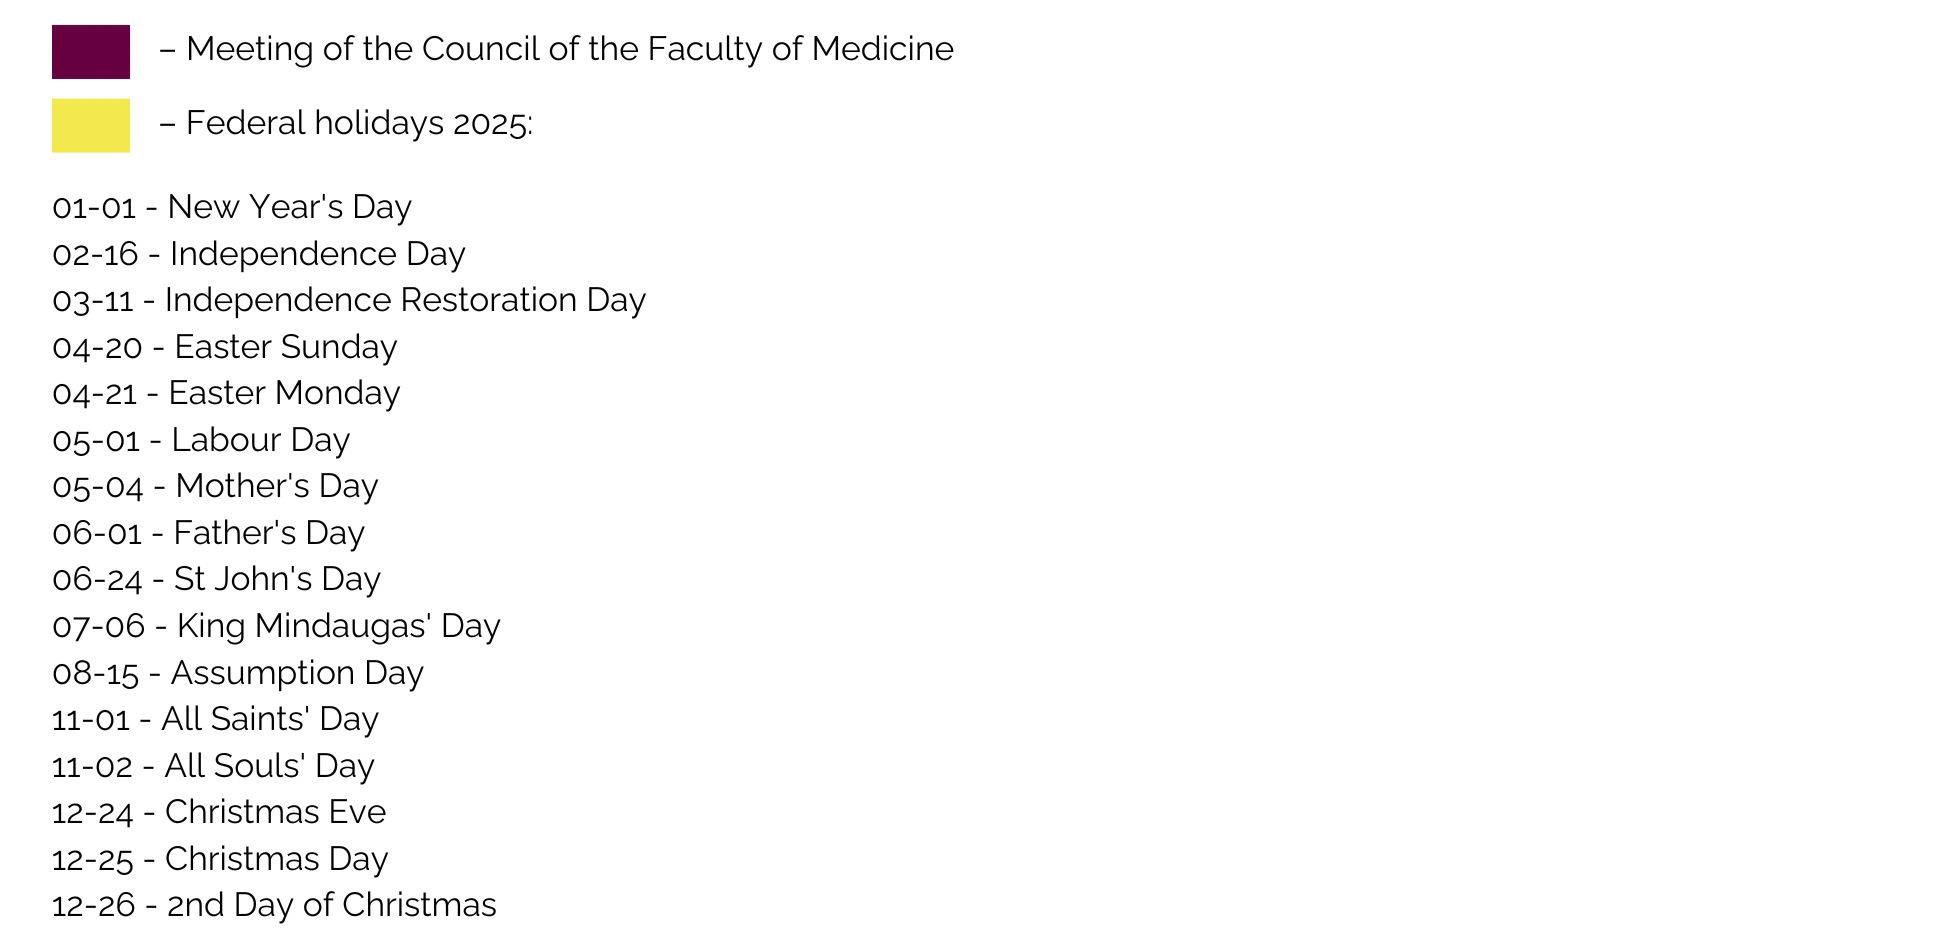This screenshot has height=929, width=1944.
Task: Select the New Year's Day entry
Action: [x=232, y=207]
